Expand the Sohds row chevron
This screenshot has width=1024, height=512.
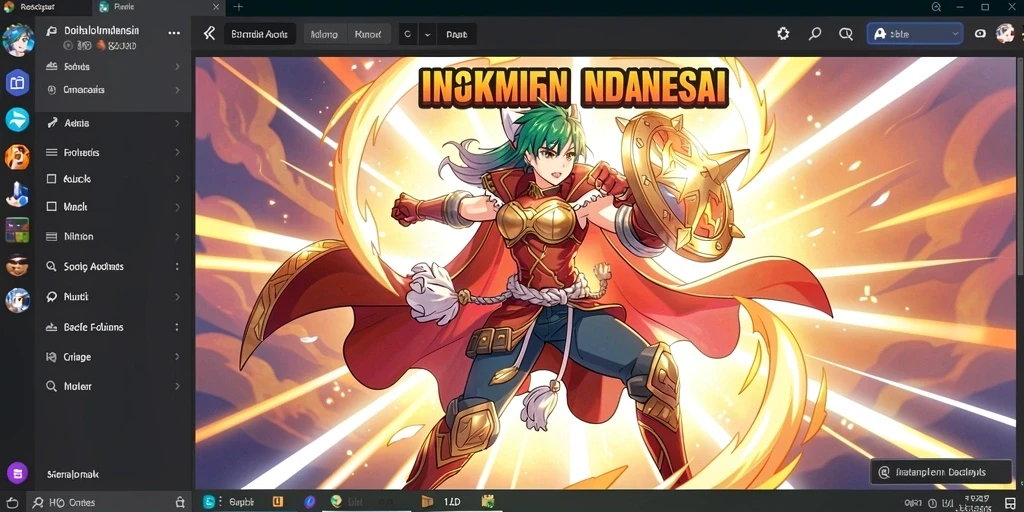tap(177, 67)
